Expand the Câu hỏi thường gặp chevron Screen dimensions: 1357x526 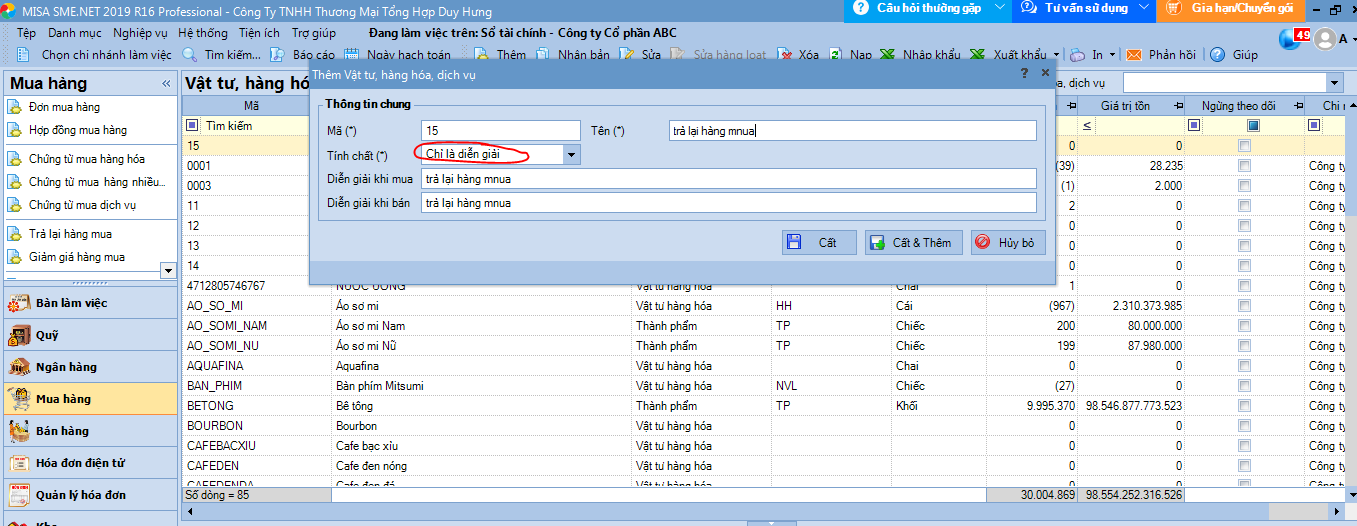(x=1002, y=8)
